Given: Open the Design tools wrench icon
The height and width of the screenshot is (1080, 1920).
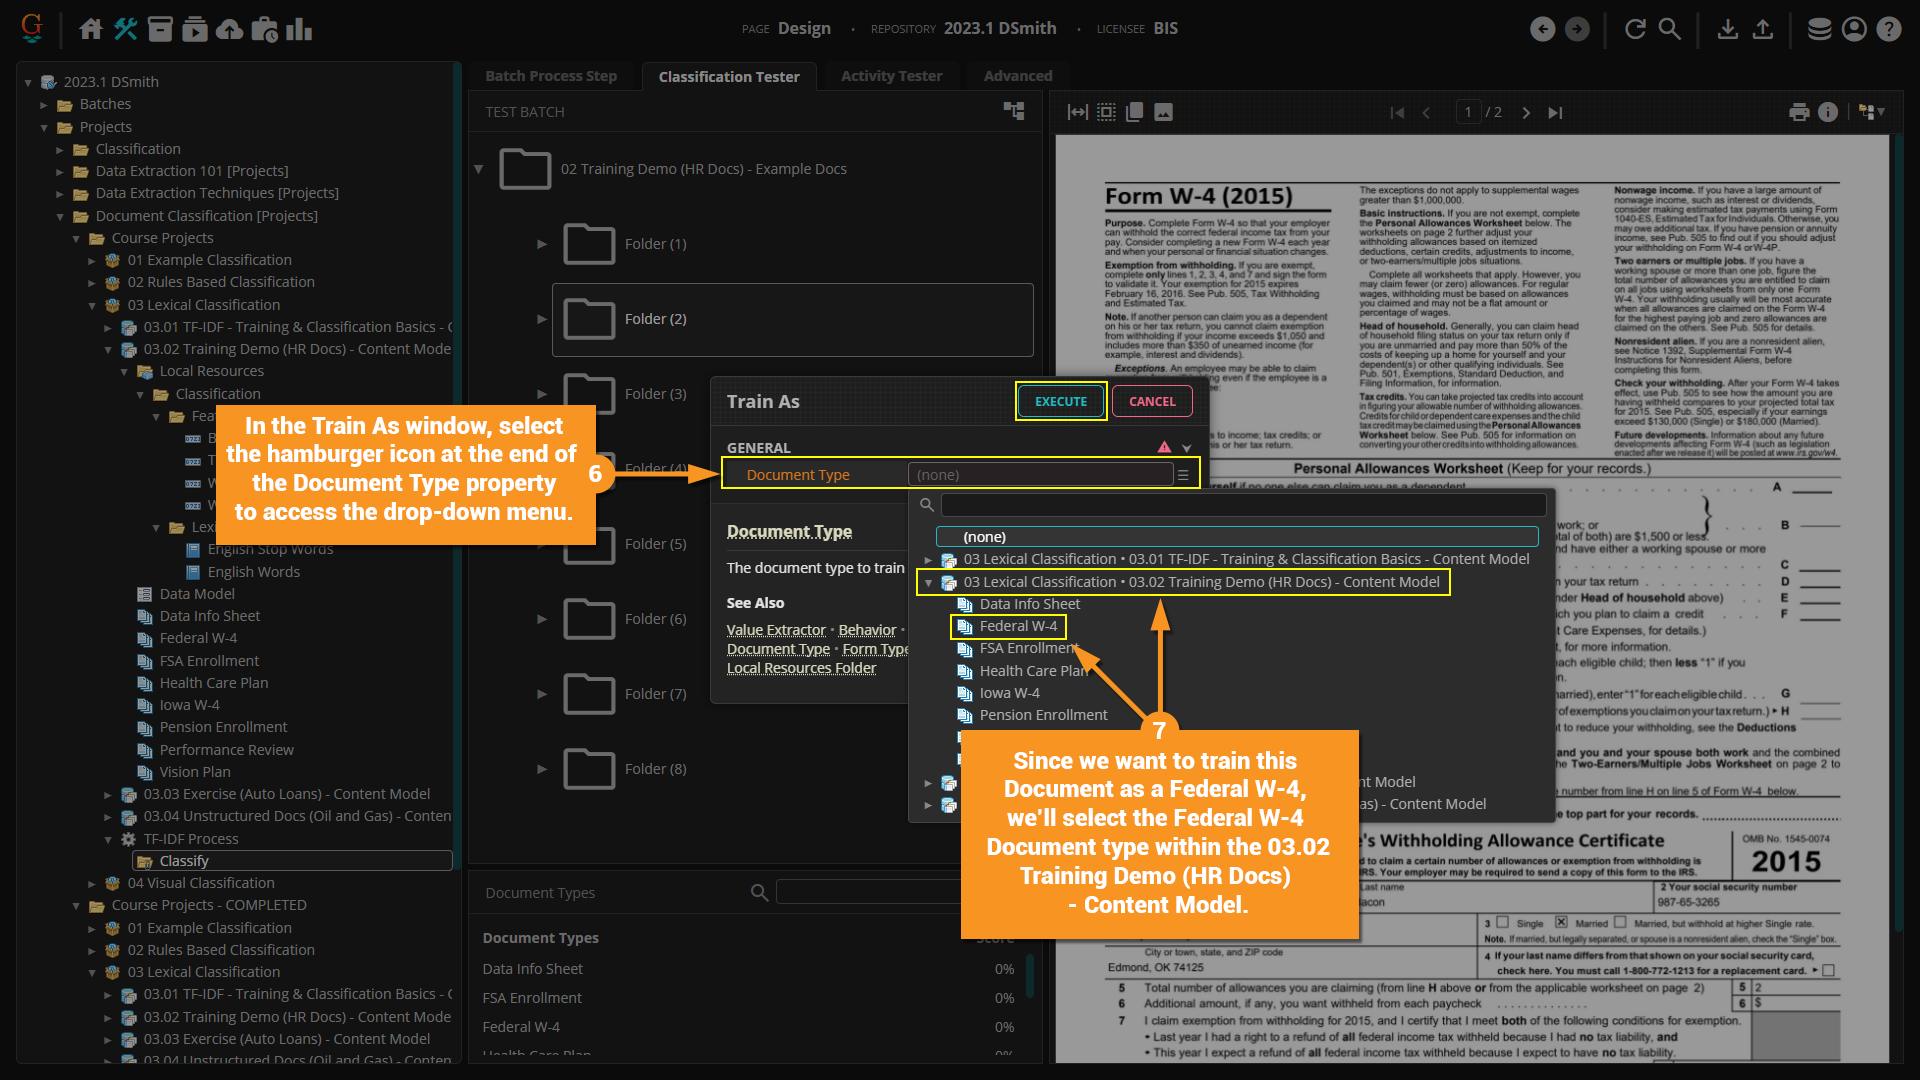Looking at the screenshot, I should pyautogui.click(x=126, y=29).
